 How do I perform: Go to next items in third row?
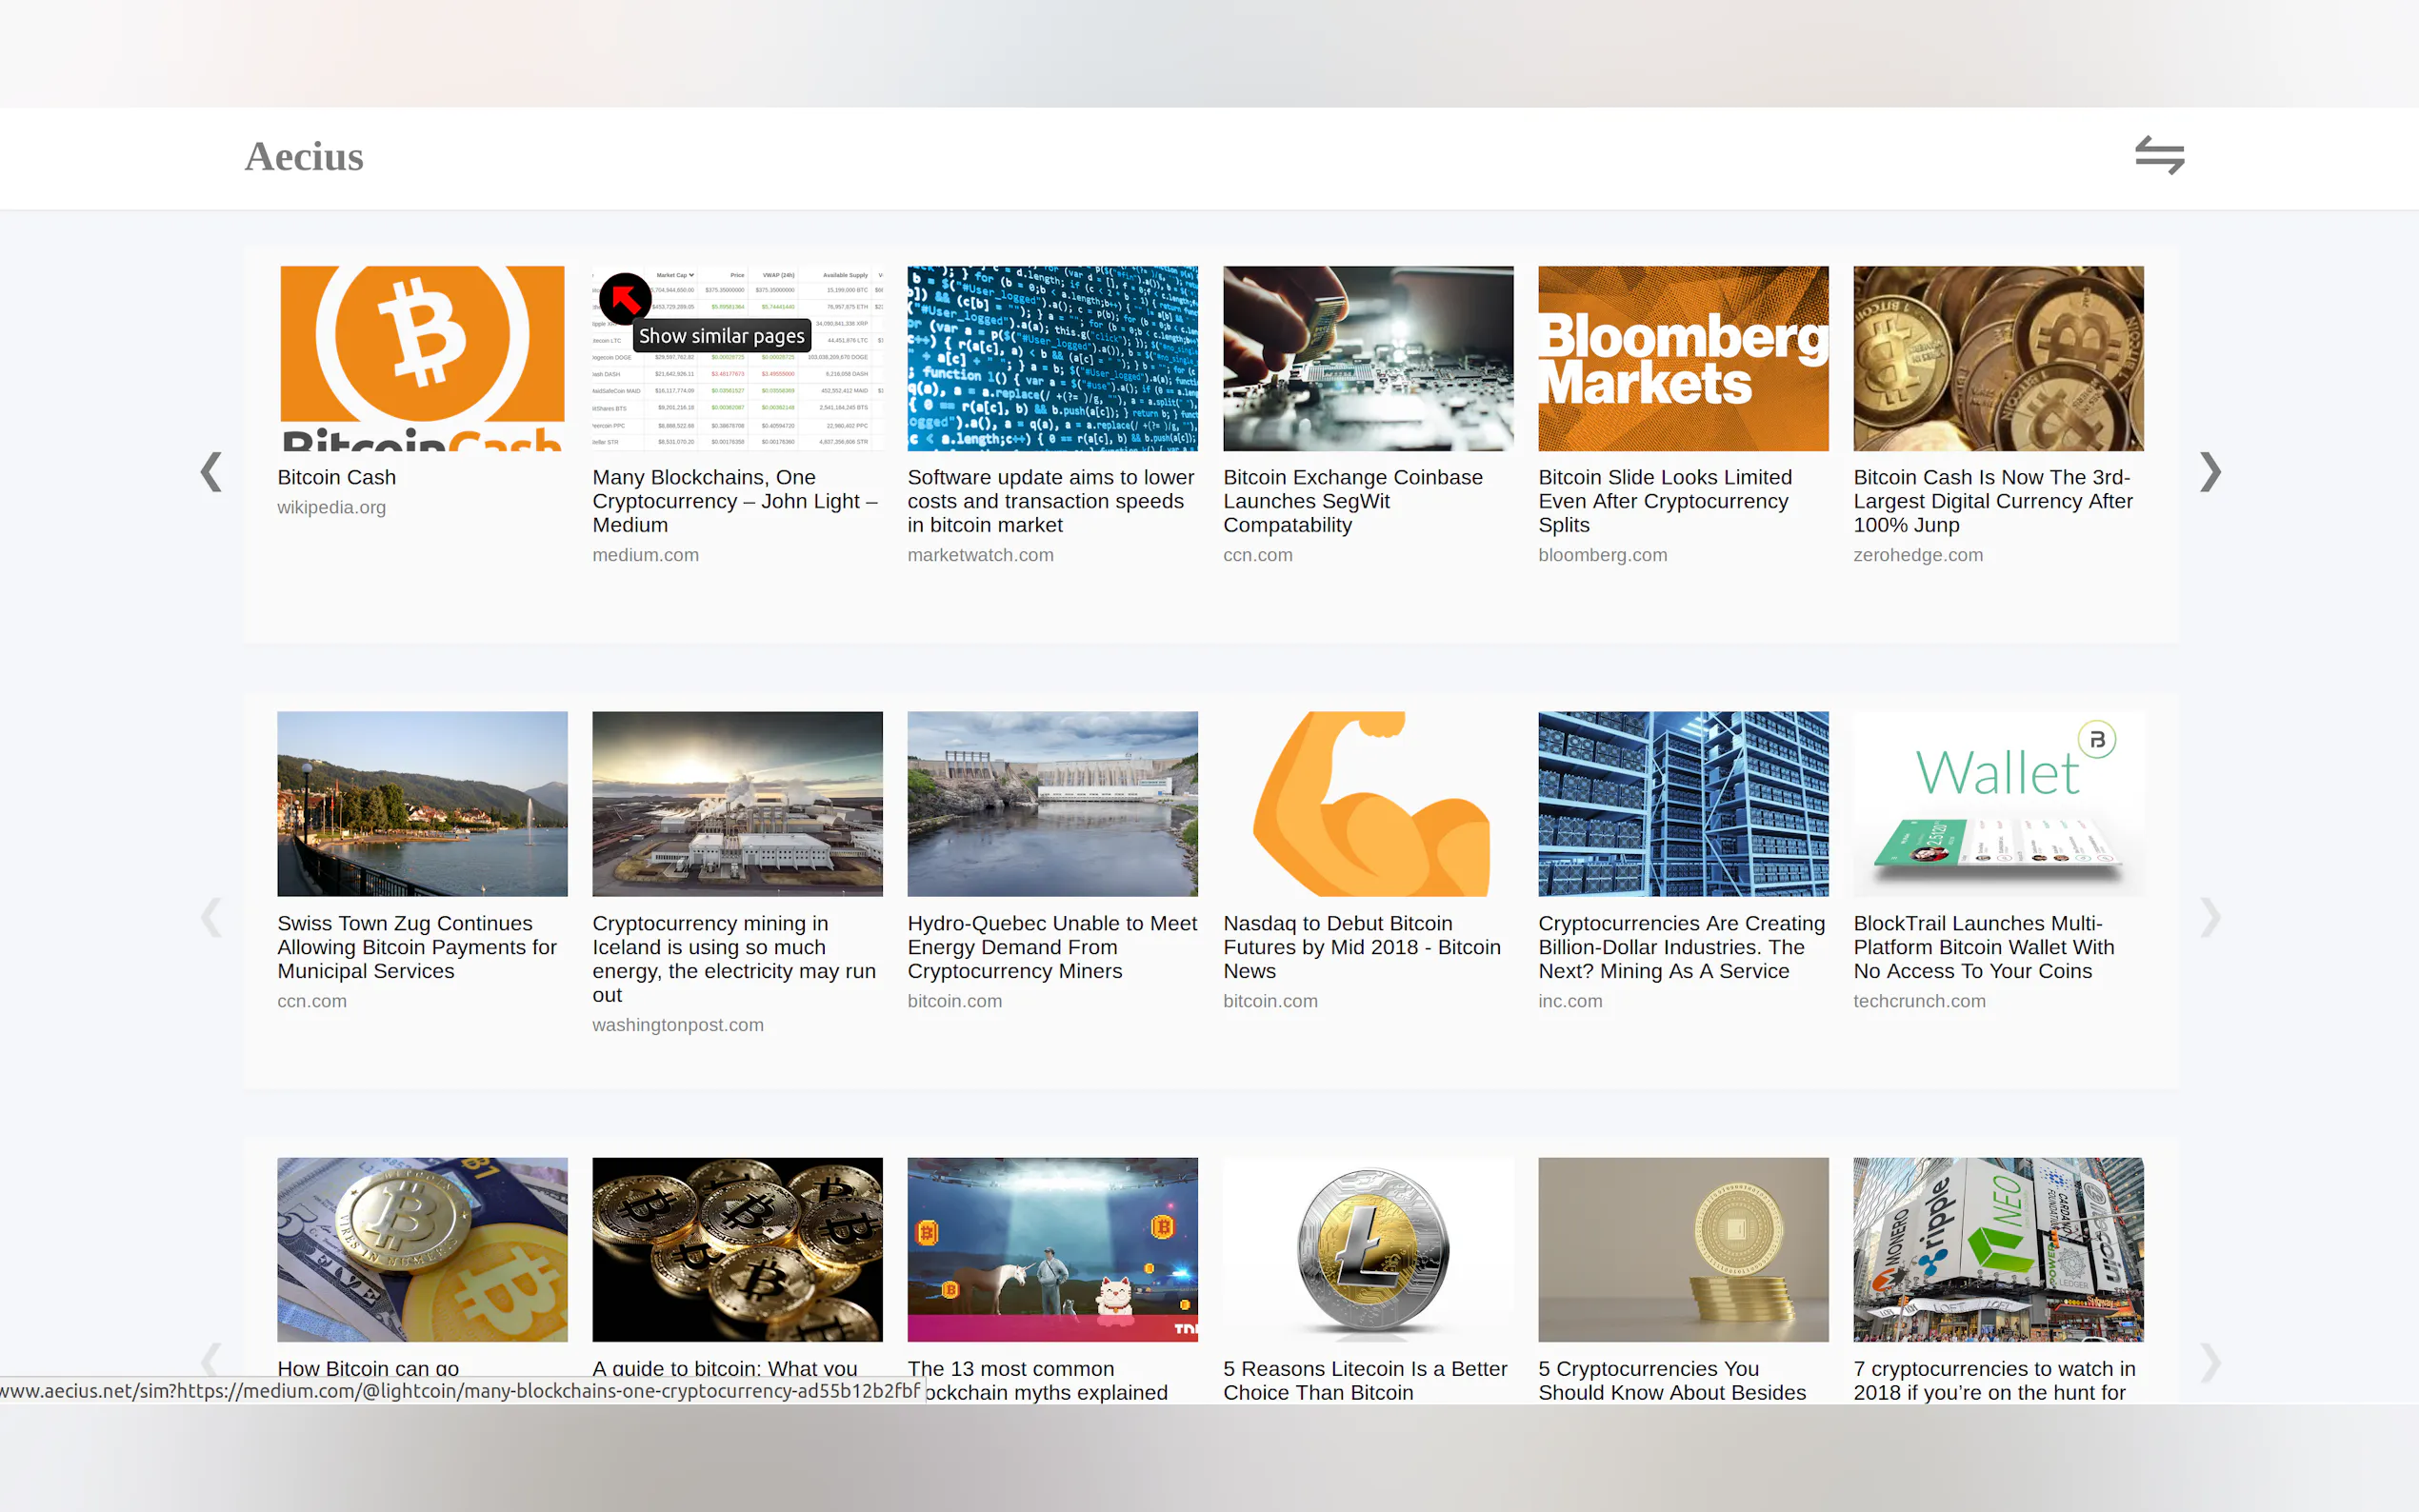[2210, 1362]
